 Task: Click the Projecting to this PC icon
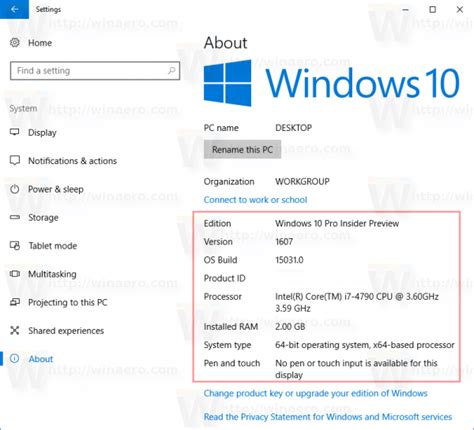pos(15,302)
